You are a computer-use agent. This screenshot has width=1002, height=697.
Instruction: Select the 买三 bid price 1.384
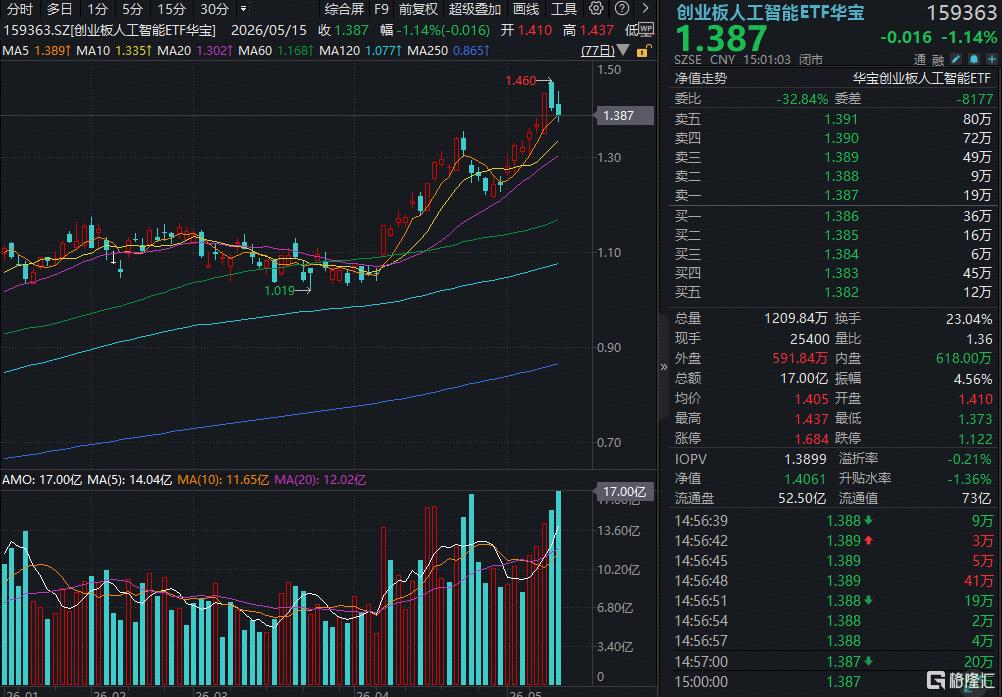[x=841, y=254]
